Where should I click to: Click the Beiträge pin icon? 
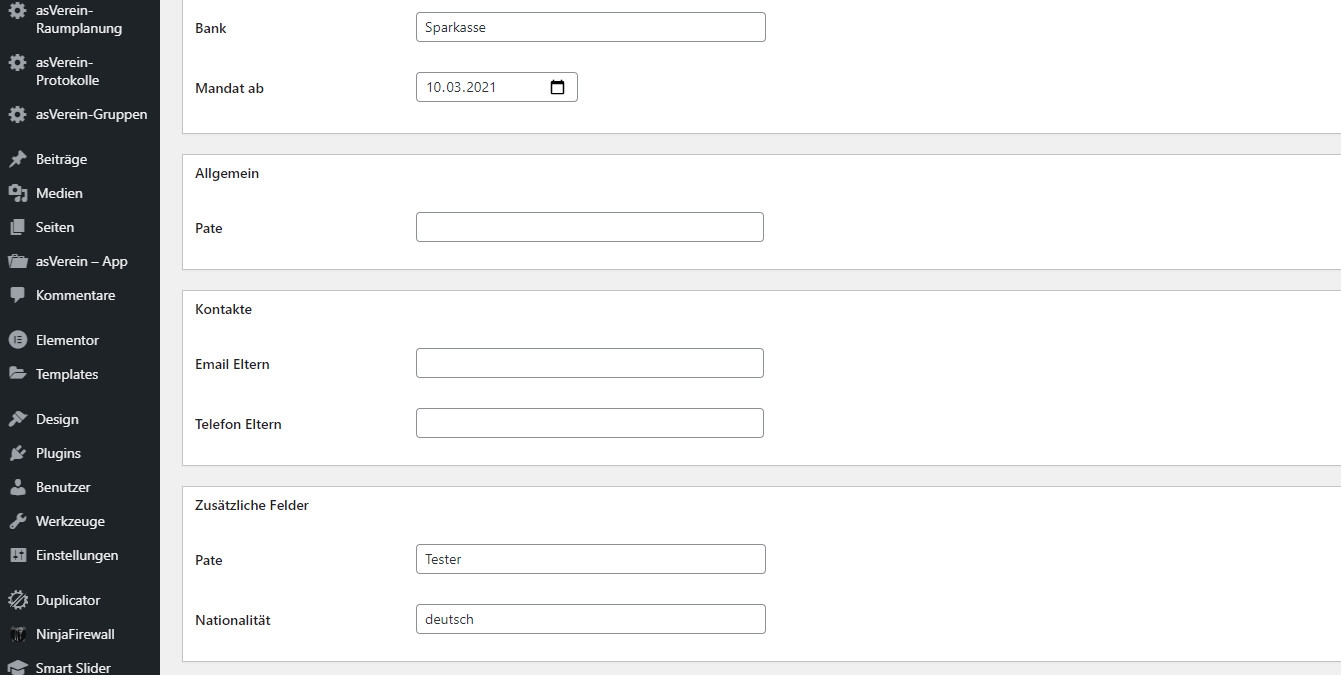tap(17, 159)
